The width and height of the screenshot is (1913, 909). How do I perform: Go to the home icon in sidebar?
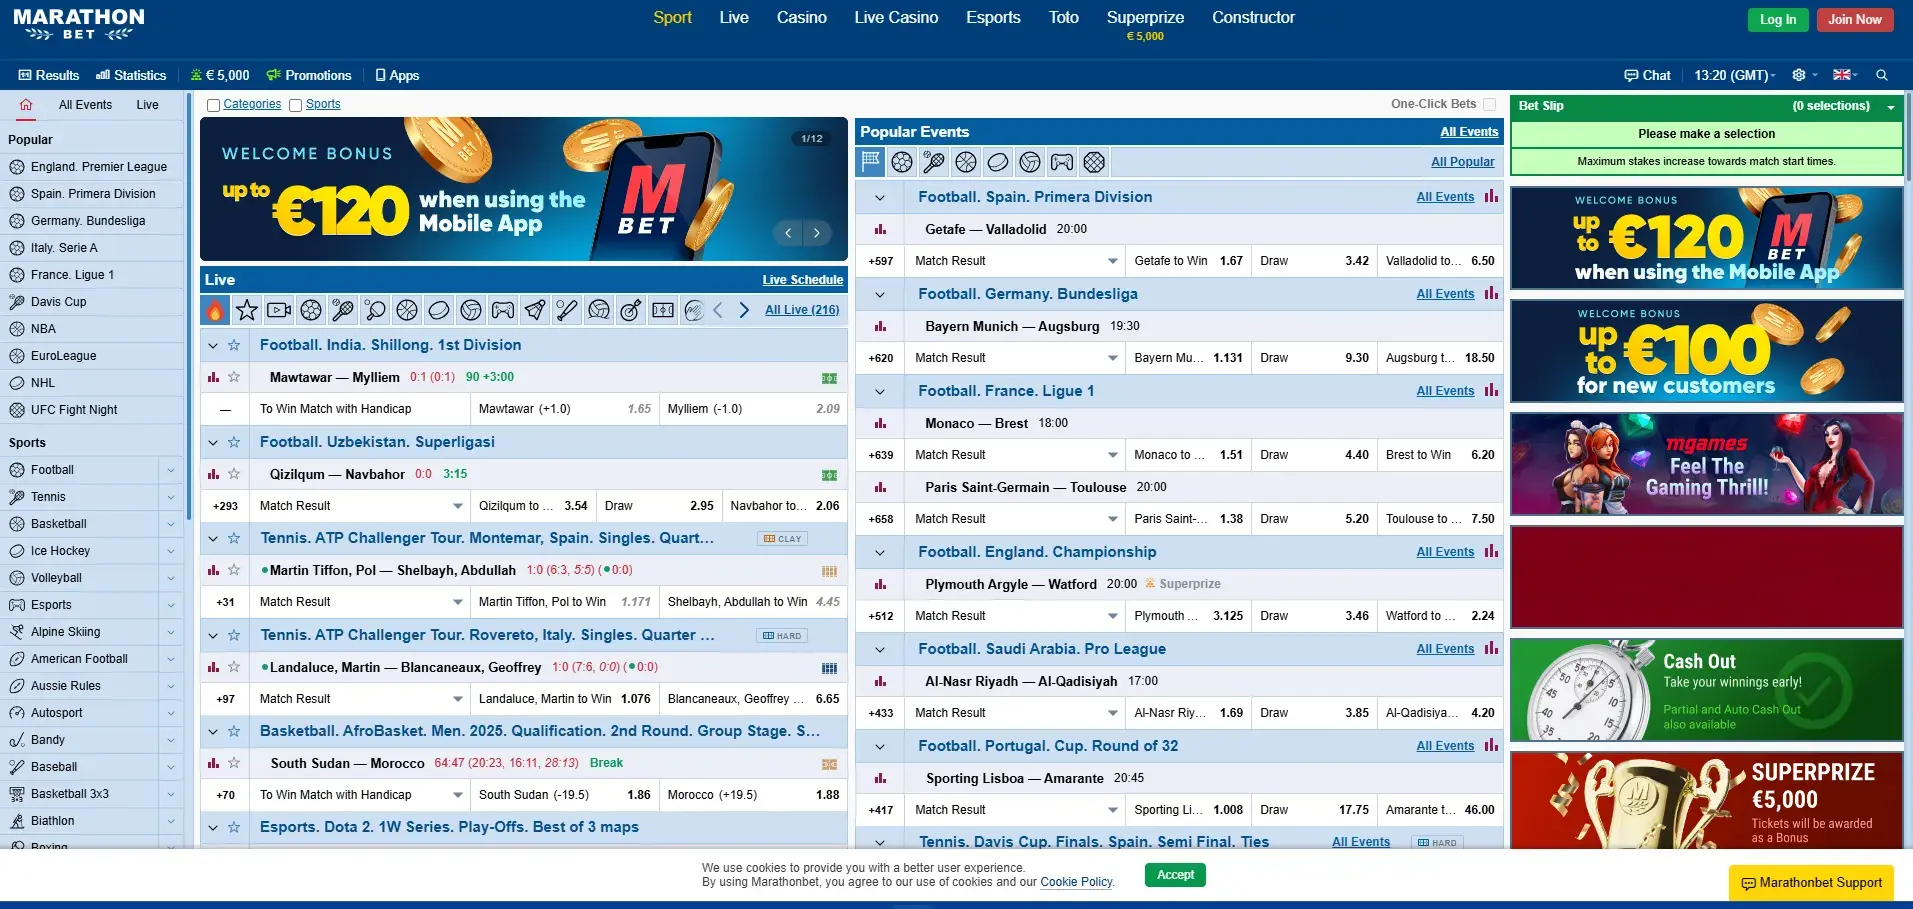pos(26,104)
